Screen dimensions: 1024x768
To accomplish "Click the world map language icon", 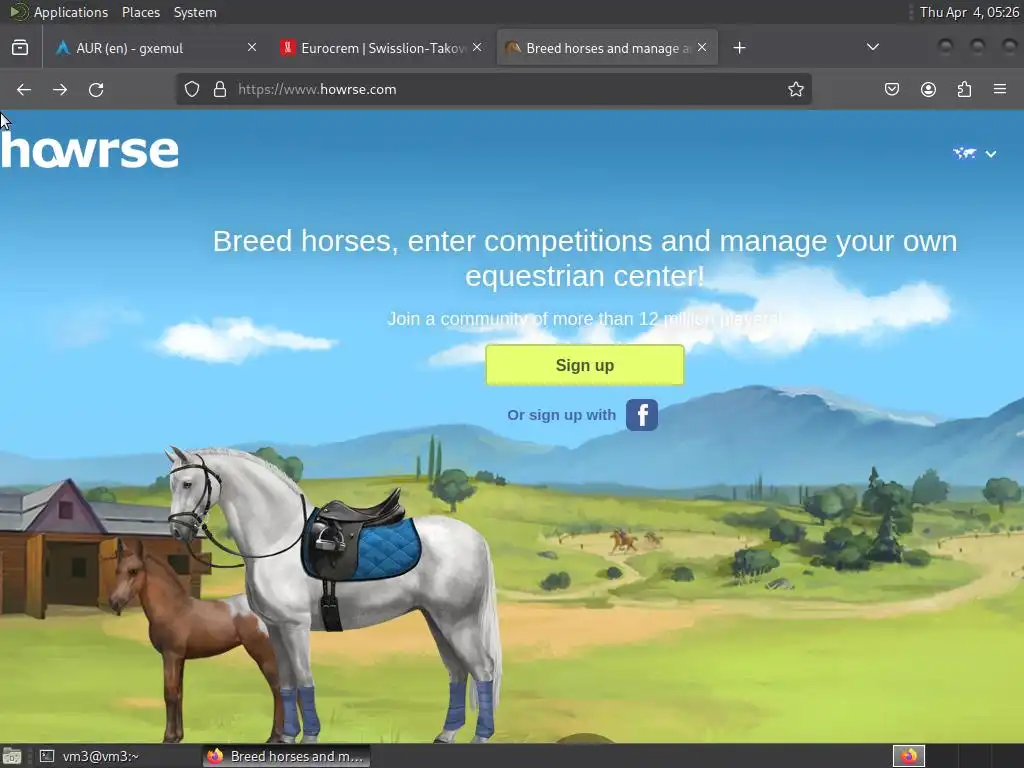I will [965, 153].
